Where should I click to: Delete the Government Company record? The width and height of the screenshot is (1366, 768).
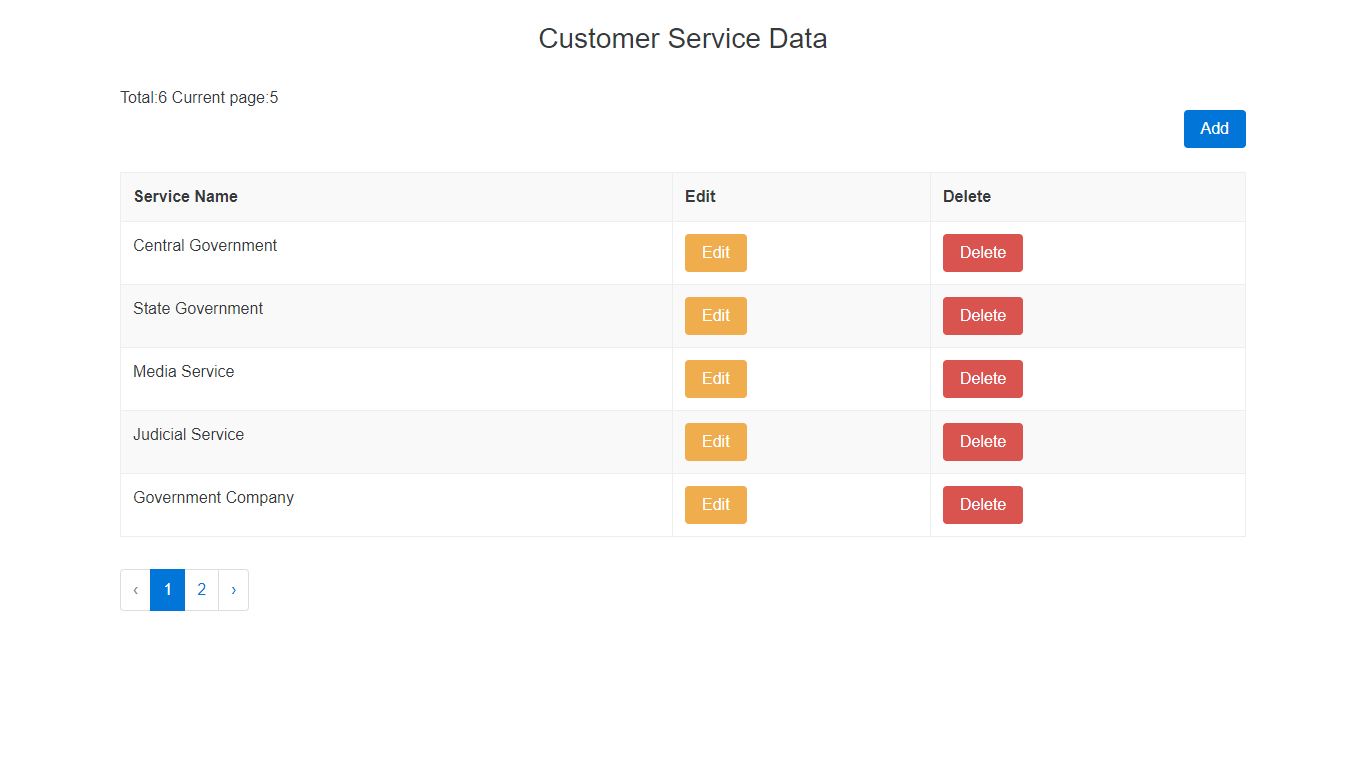(982, 505)
